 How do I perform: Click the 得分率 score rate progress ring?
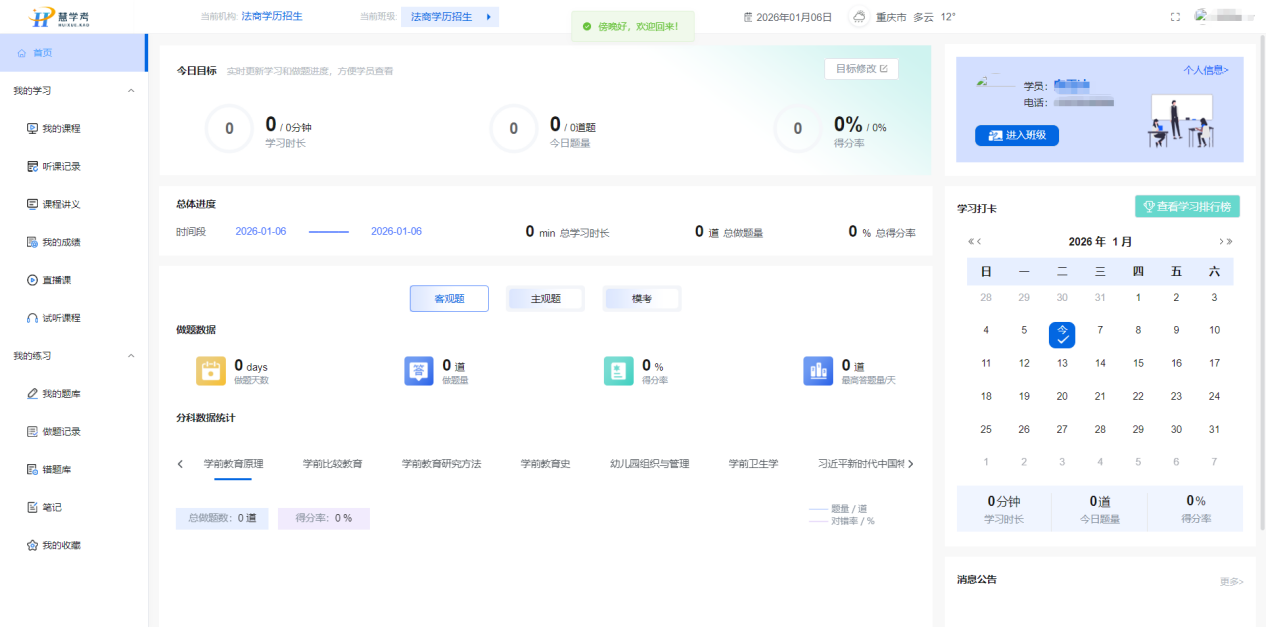[x=797, y=130]
